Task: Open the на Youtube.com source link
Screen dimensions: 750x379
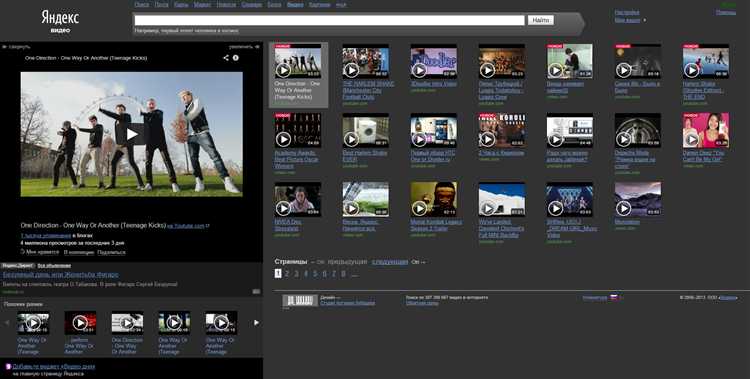Action: [x=186, y=226]
